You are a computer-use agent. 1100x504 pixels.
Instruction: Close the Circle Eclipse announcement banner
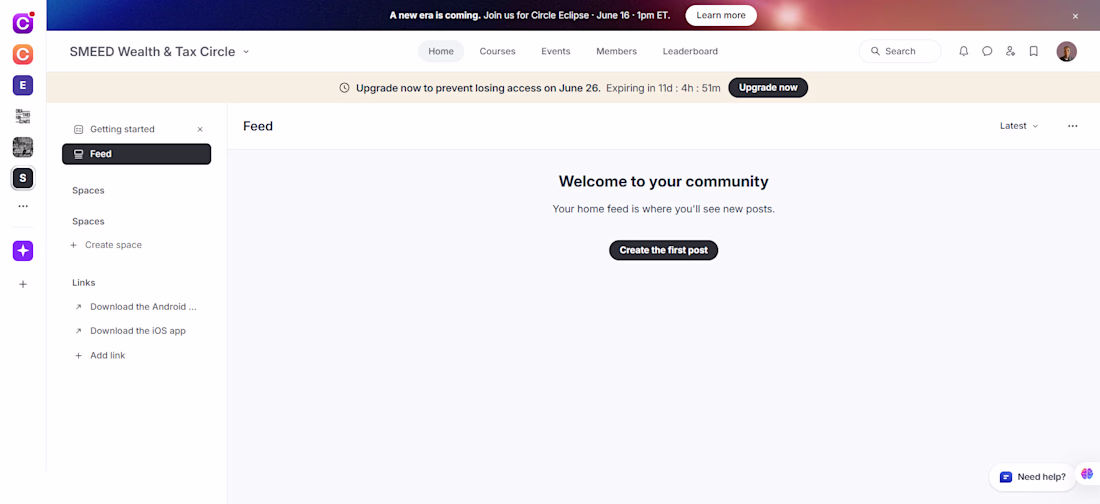click(x=1075, y=16)
